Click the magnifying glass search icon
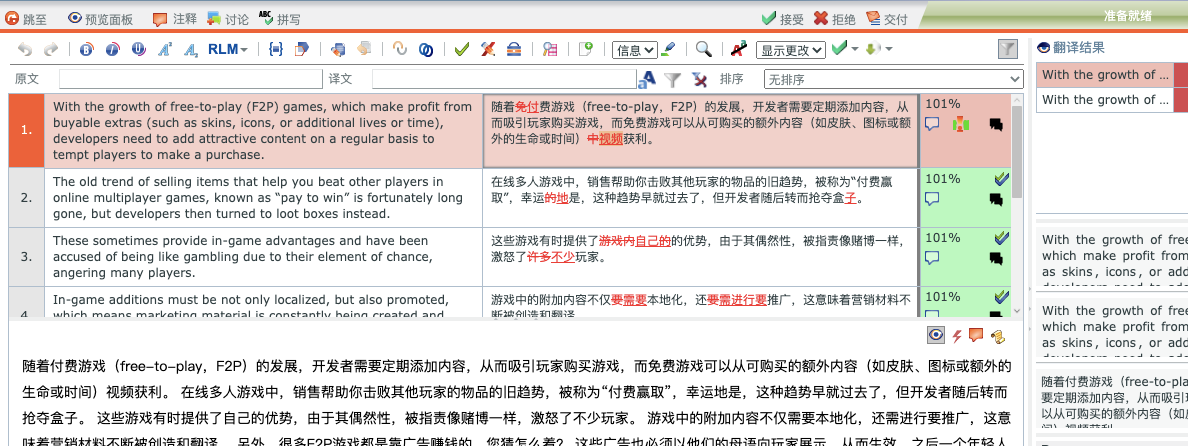 (704, 49)
